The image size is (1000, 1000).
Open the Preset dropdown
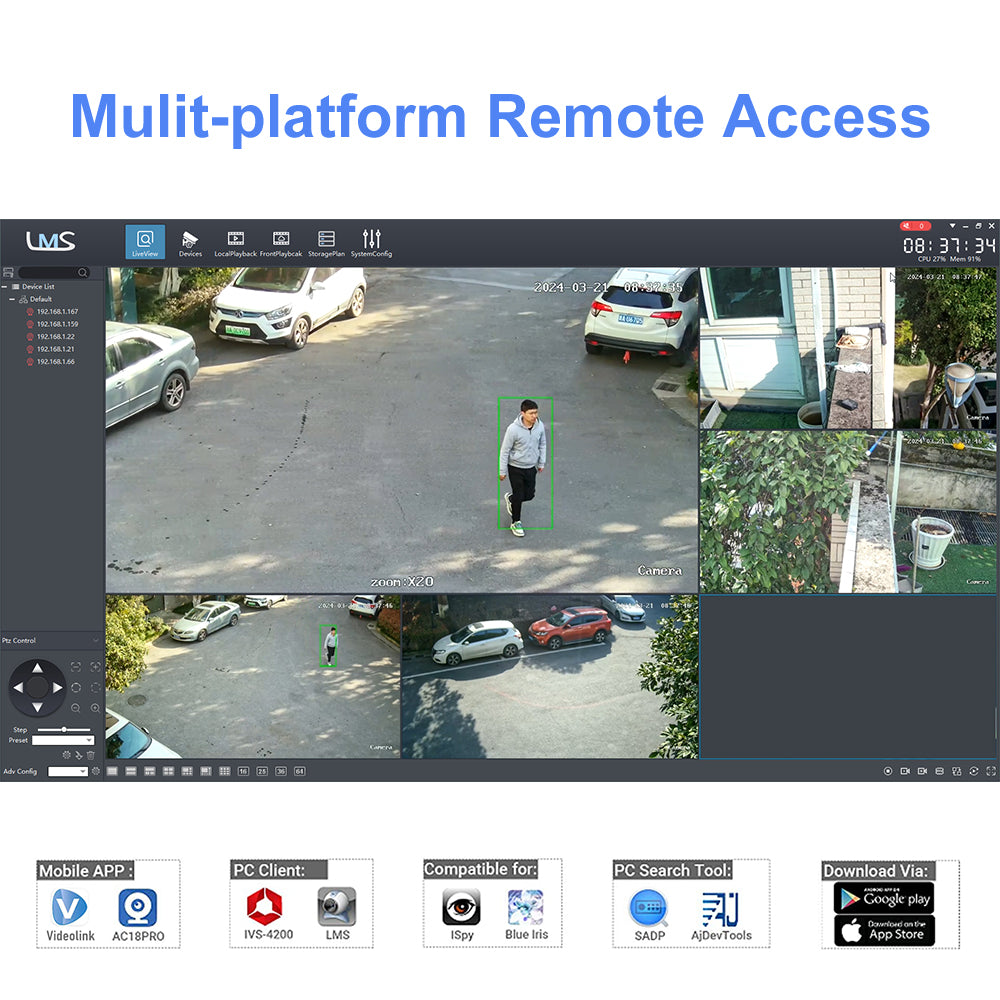63,741
